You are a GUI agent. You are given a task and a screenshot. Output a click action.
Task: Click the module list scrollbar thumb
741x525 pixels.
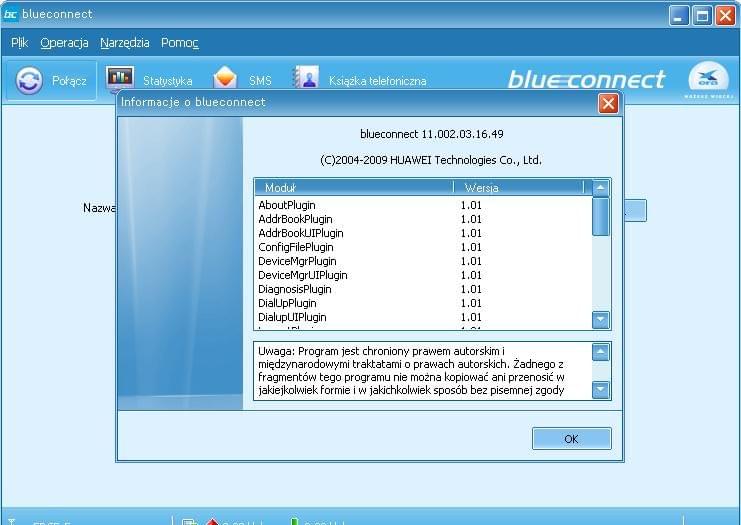point(600,216)
